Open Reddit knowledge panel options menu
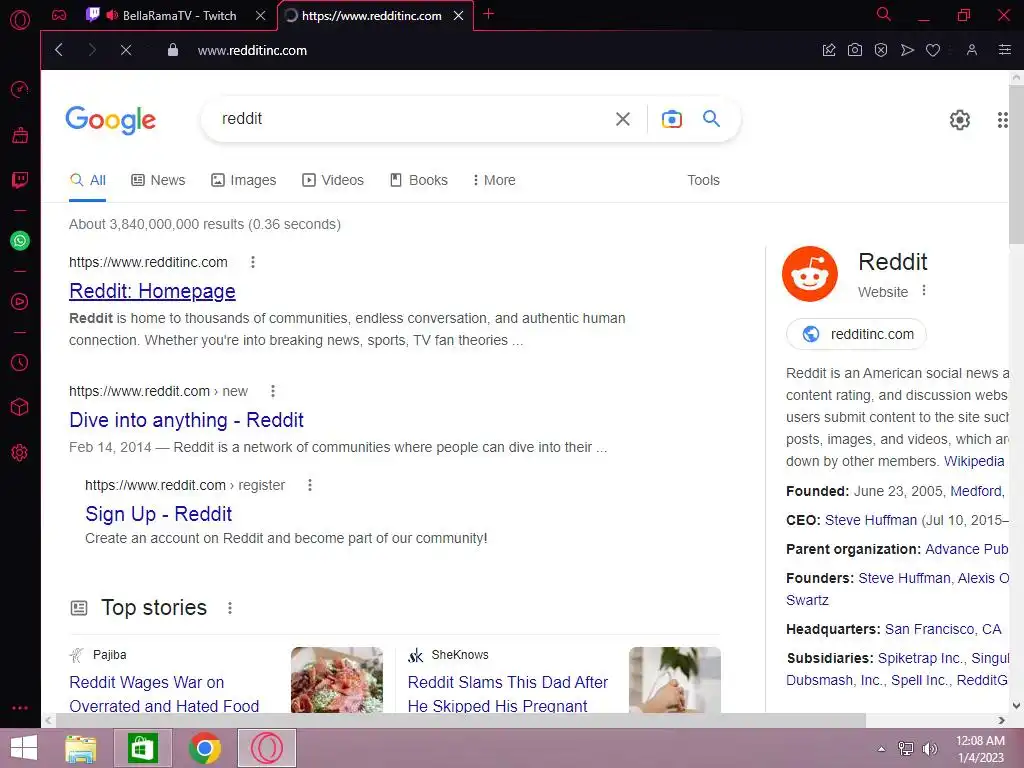 coord(923,291)
